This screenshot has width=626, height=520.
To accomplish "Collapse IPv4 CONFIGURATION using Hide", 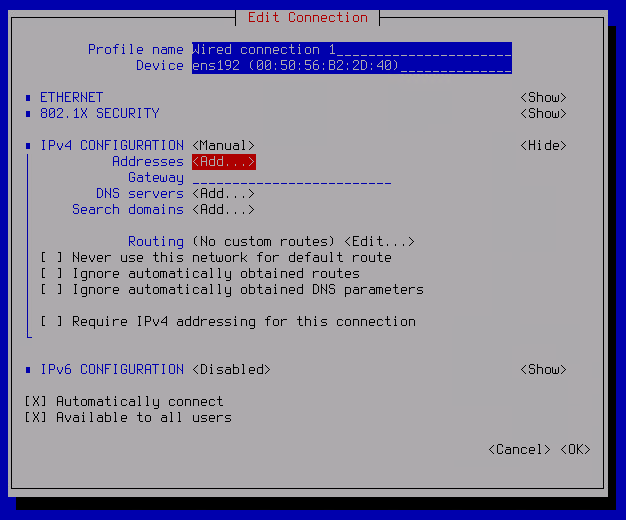I will 543,146.
